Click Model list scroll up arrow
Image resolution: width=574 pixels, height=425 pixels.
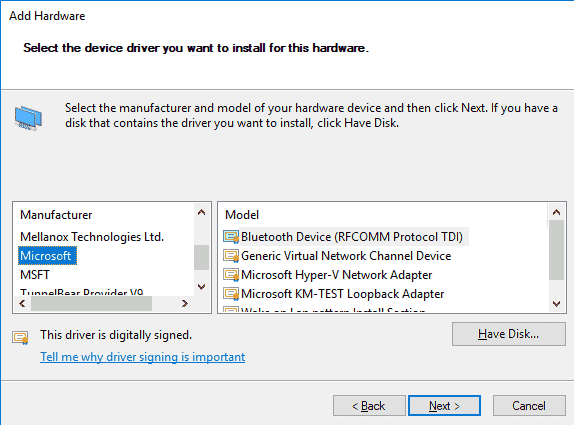[556, 212]
